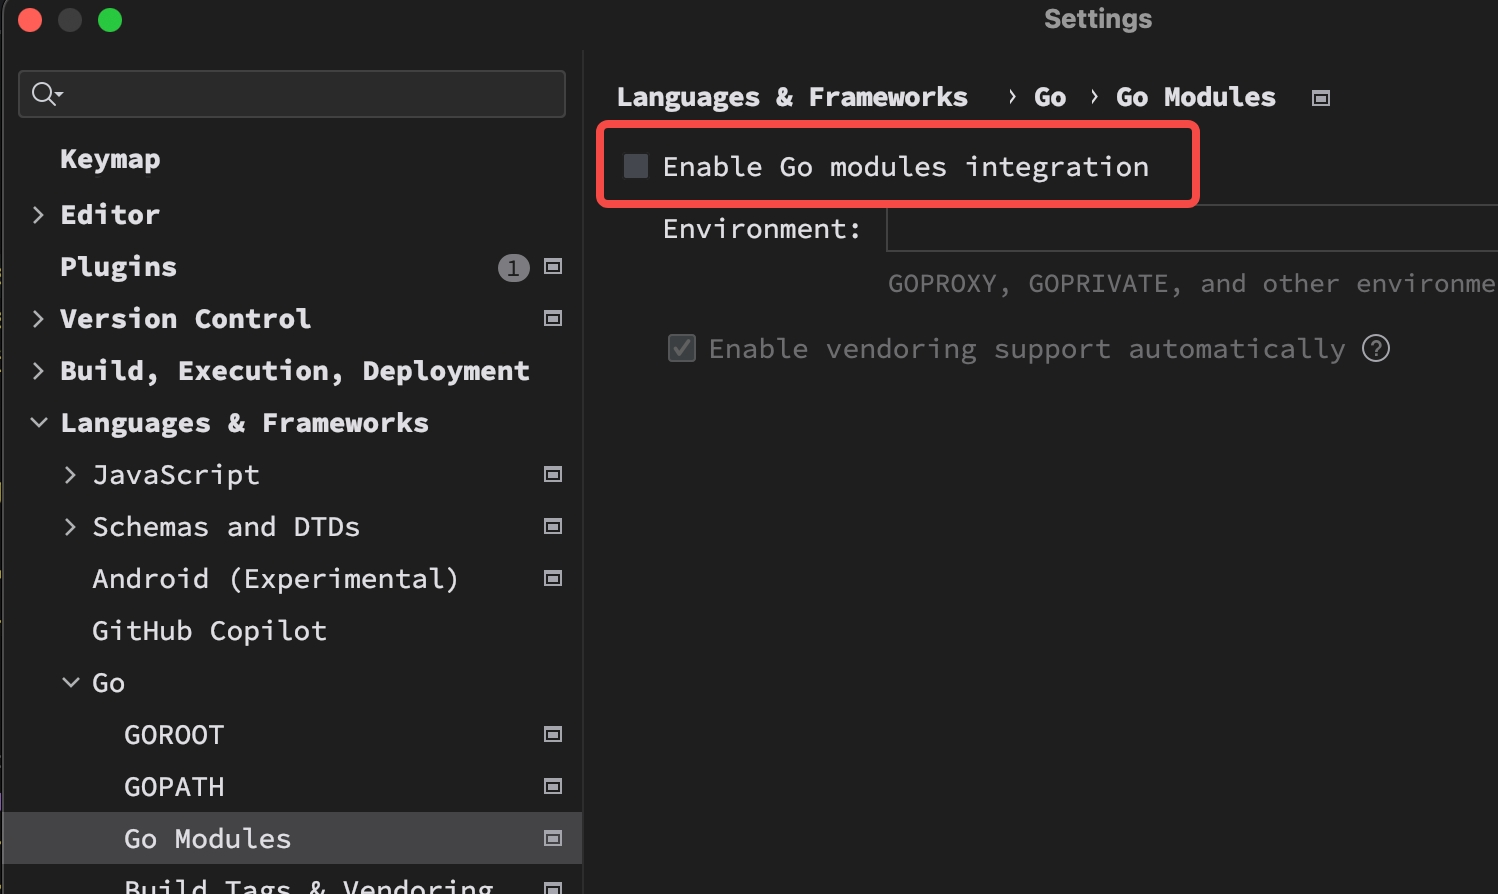Click the icon next to Schemas and DTDs

point(552,526)
